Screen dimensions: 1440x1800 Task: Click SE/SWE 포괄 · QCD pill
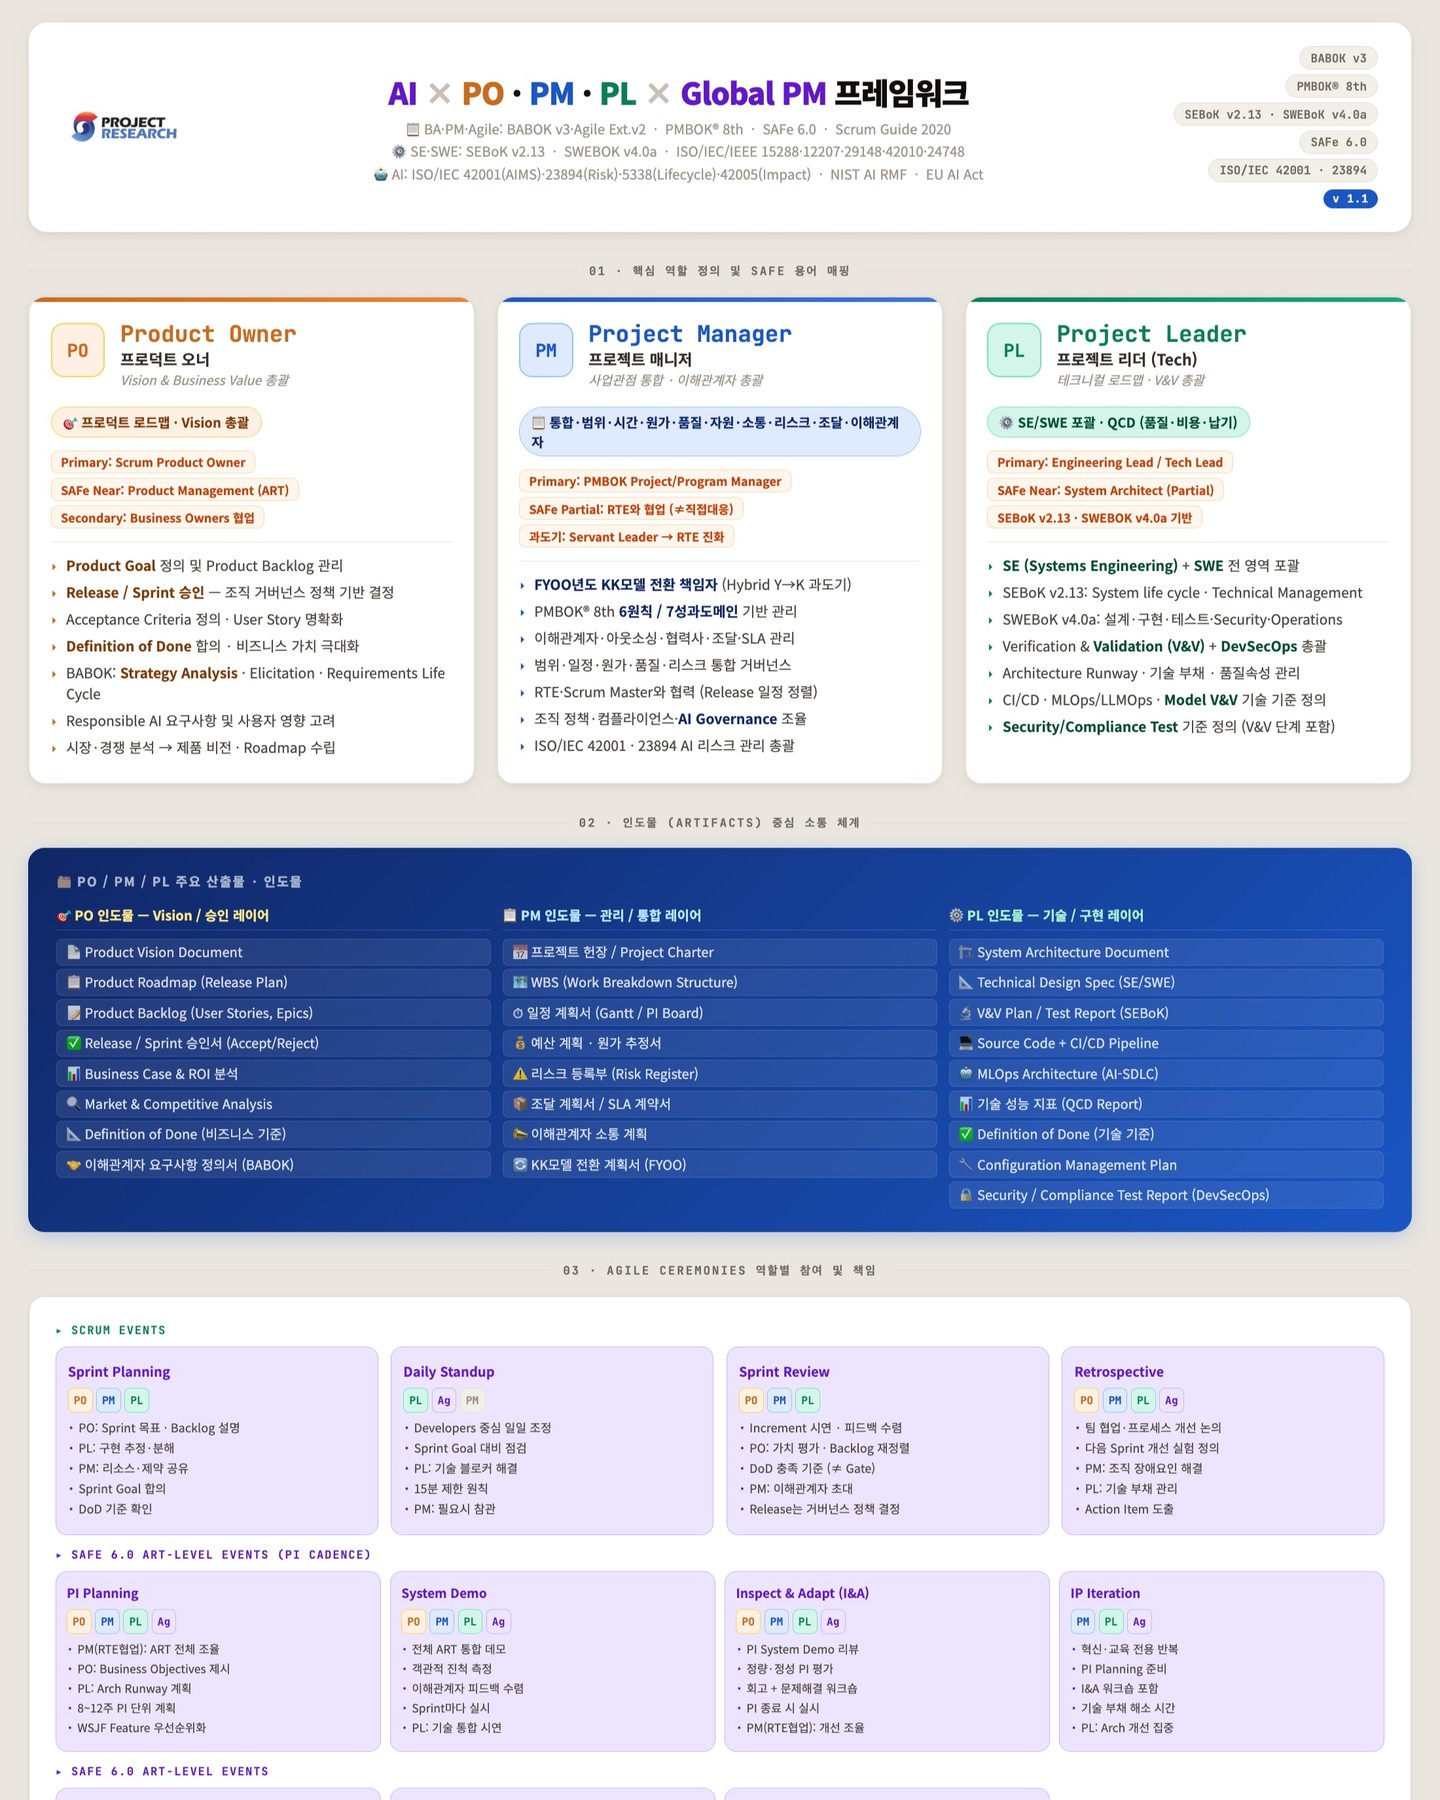coord(1118,422)
